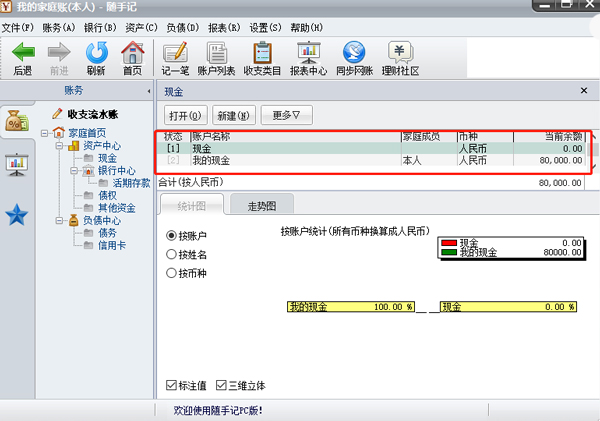Select the 按账户 radio button
The image size is (600, 421).
(x=171, y=235)
